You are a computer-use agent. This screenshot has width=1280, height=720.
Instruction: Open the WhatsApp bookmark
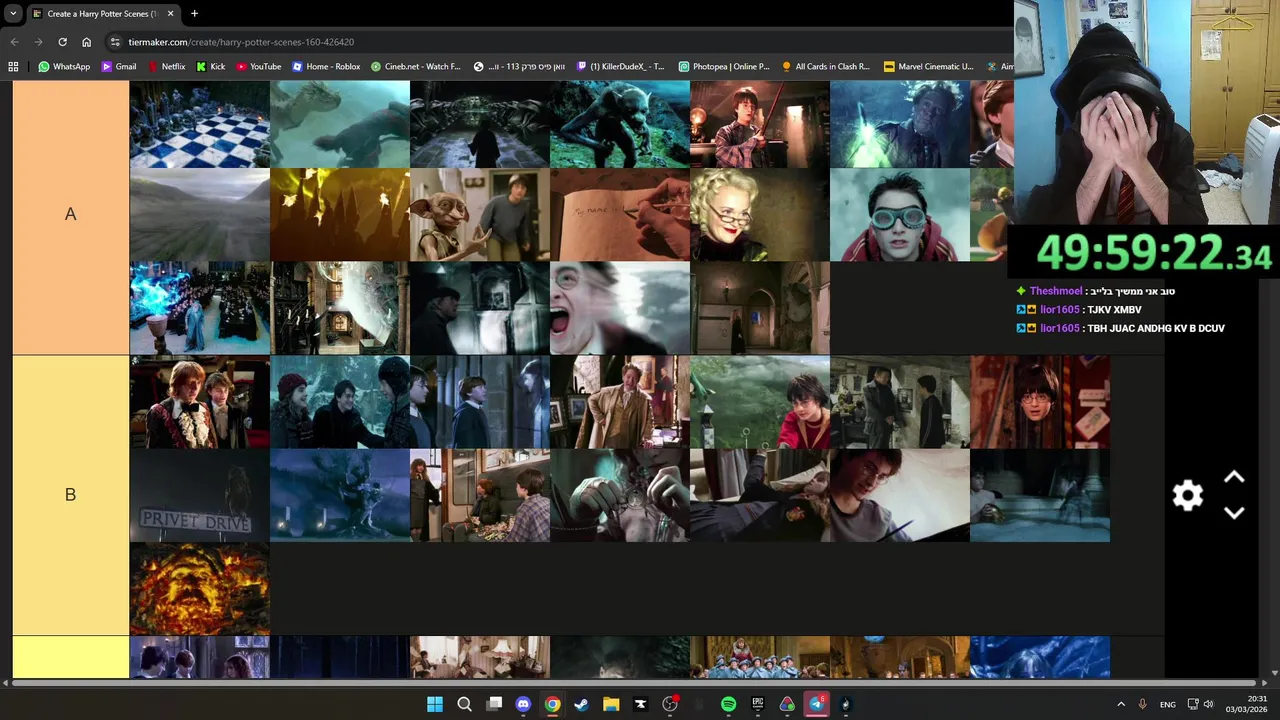click(64, 67)
